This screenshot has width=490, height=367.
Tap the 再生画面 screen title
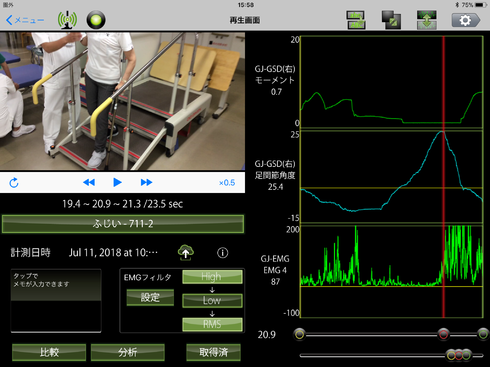coord(245,20)
